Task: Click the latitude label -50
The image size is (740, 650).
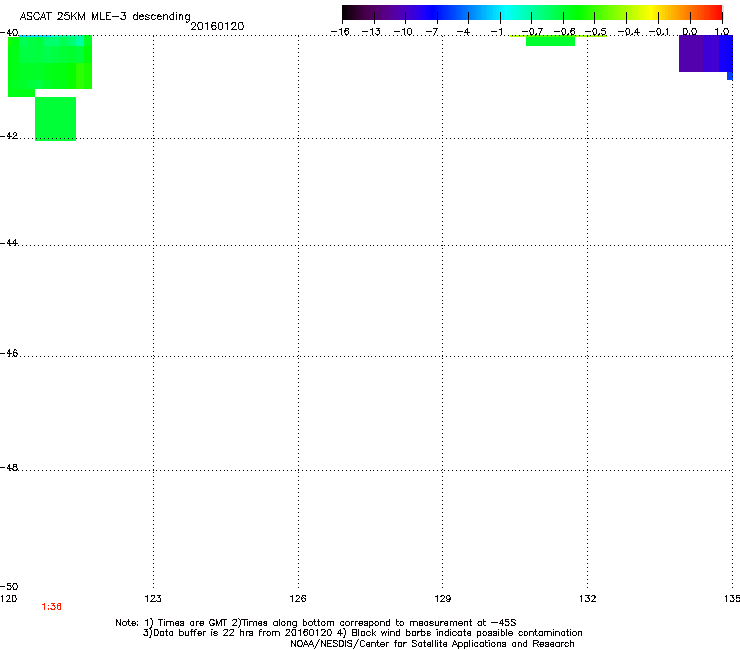Action: [x=9, y=587]
